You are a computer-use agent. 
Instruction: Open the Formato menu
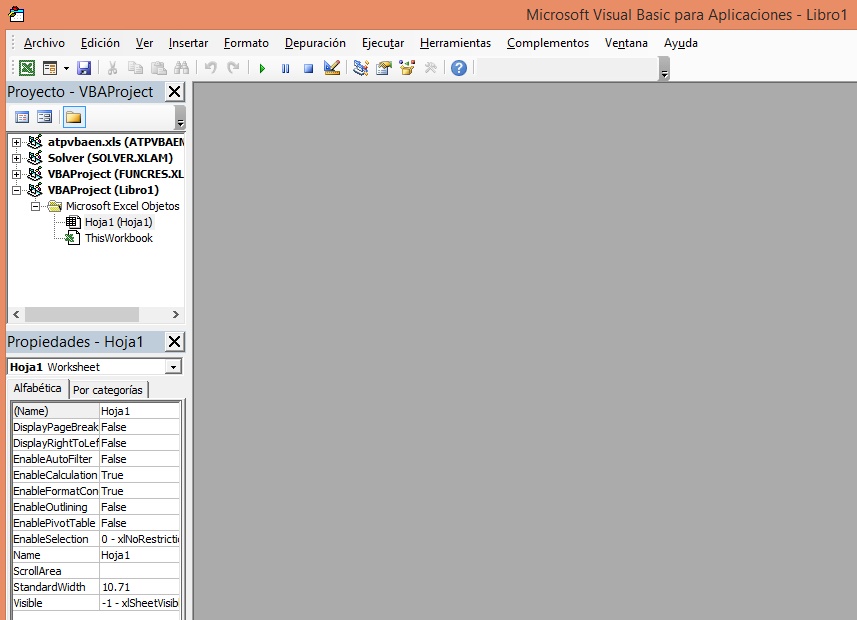tap(246, 43)
